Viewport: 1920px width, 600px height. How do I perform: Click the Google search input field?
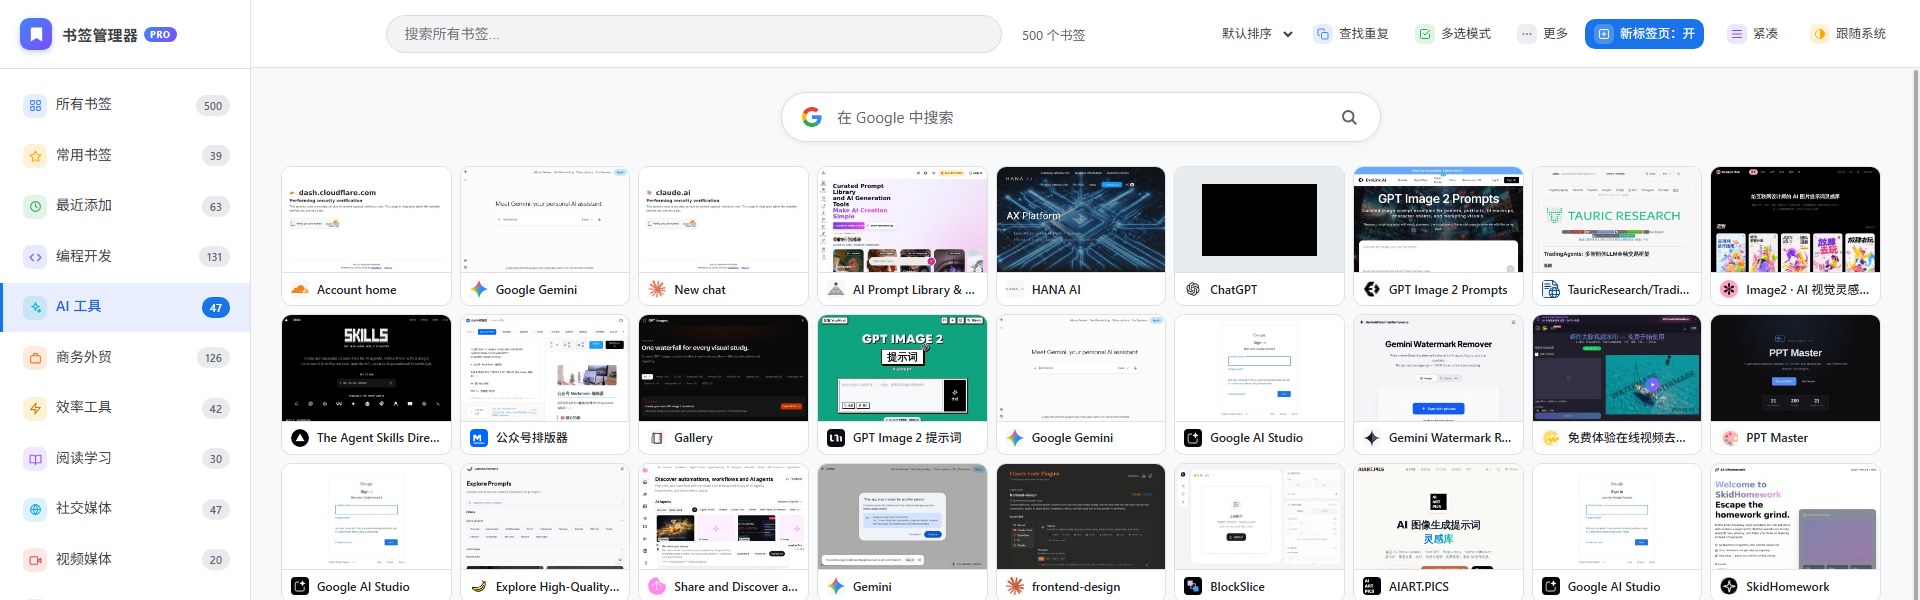click(x=1080, y=117)
